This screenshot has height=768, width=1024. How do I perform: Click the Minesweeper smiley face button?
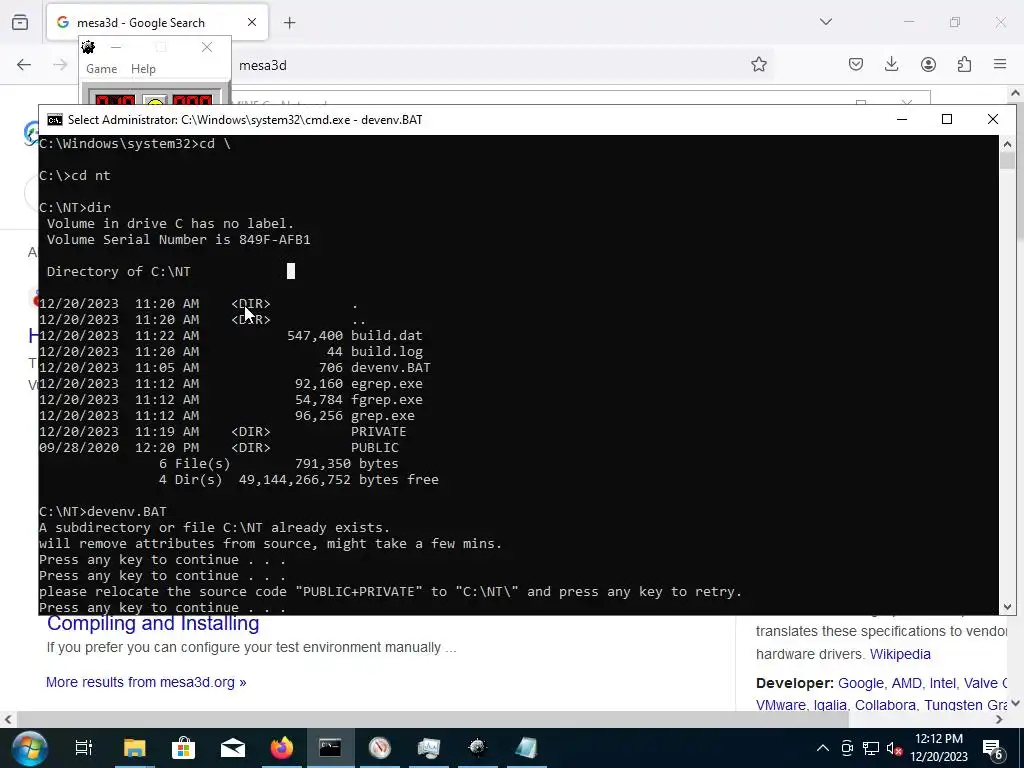point(155,103)
